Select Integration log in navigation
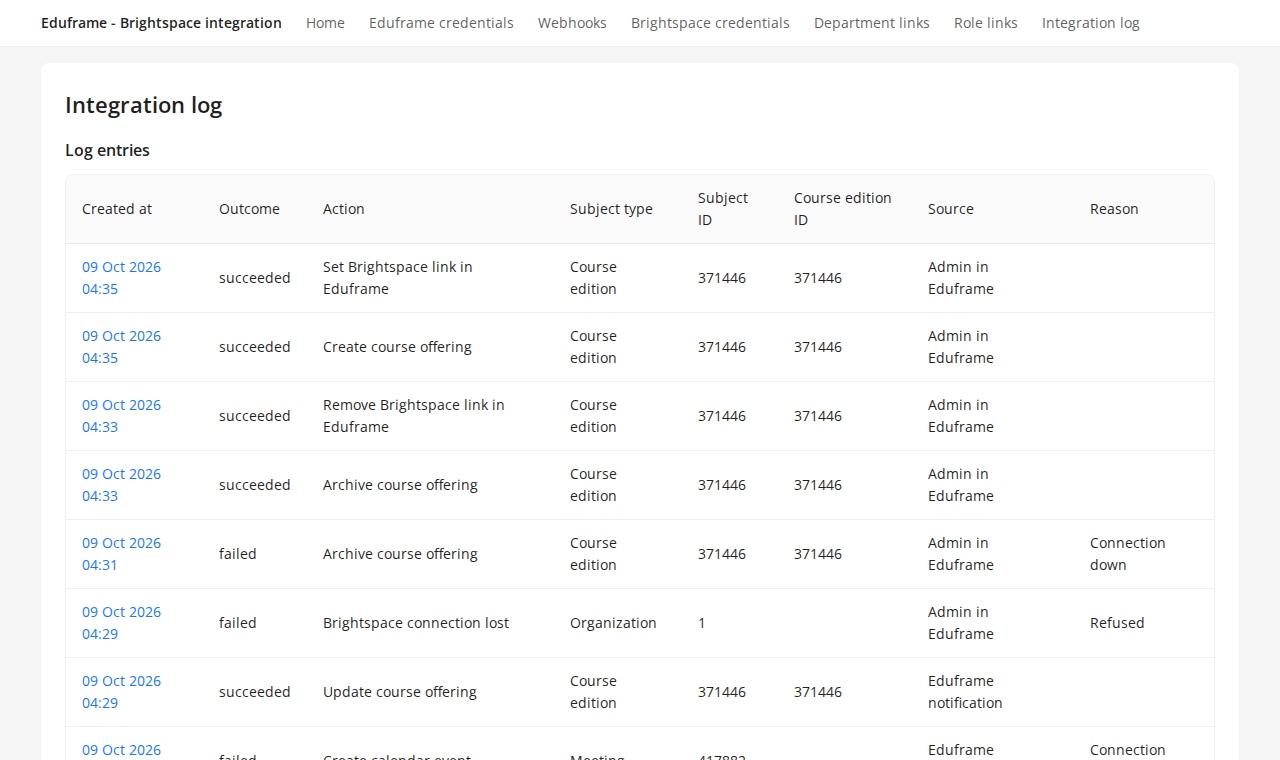Image resolution: width=1280 pixels, height=760 pixels. click(1091, 23)
